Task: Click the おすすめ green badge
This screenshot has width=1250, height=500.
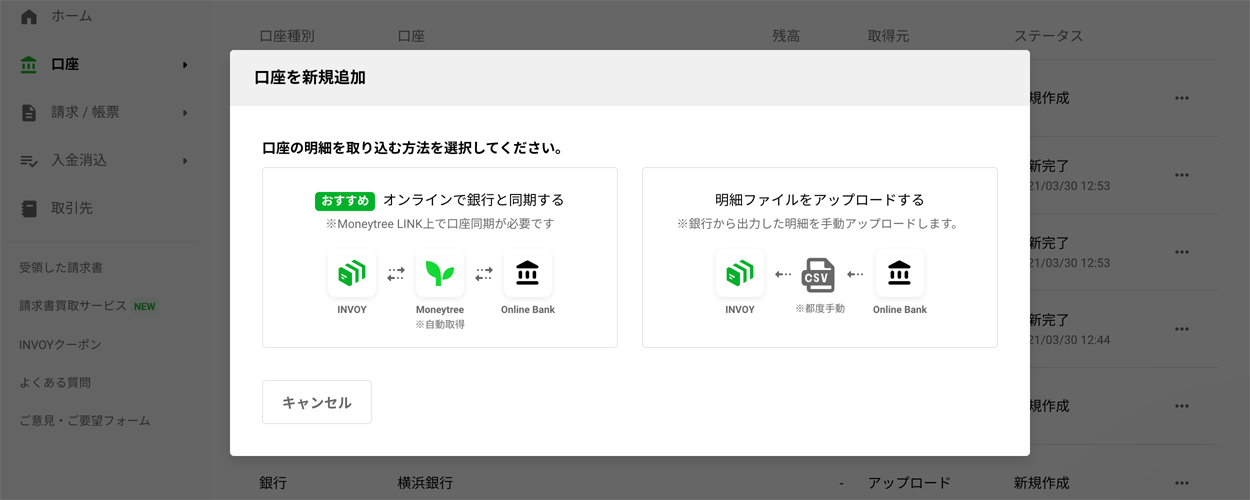Action: tap(346, 200)
